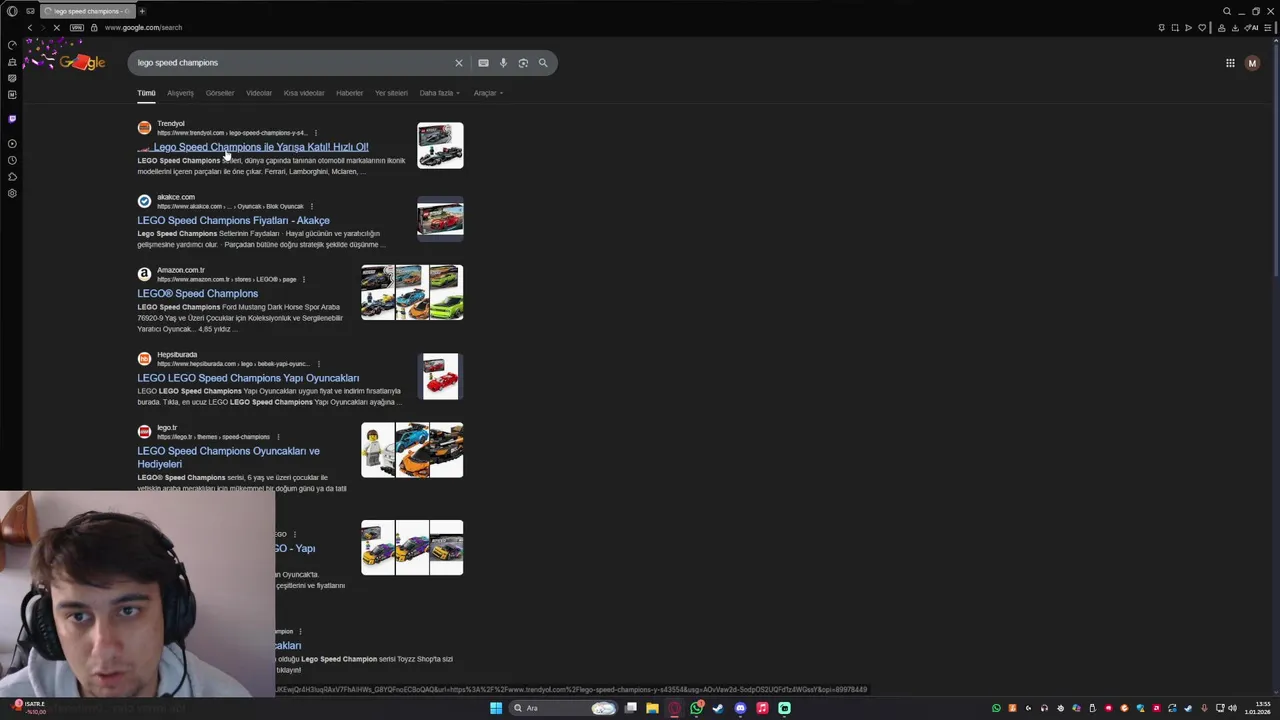
Task: Switch to the Kısa videolar tab
Action: 304,93
